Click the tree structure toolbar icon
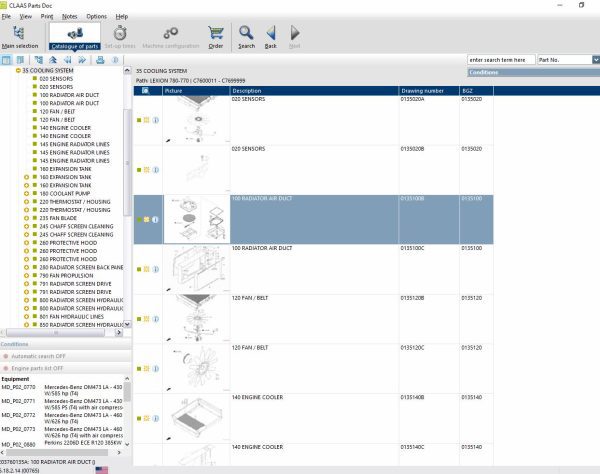 click(39, 60)
